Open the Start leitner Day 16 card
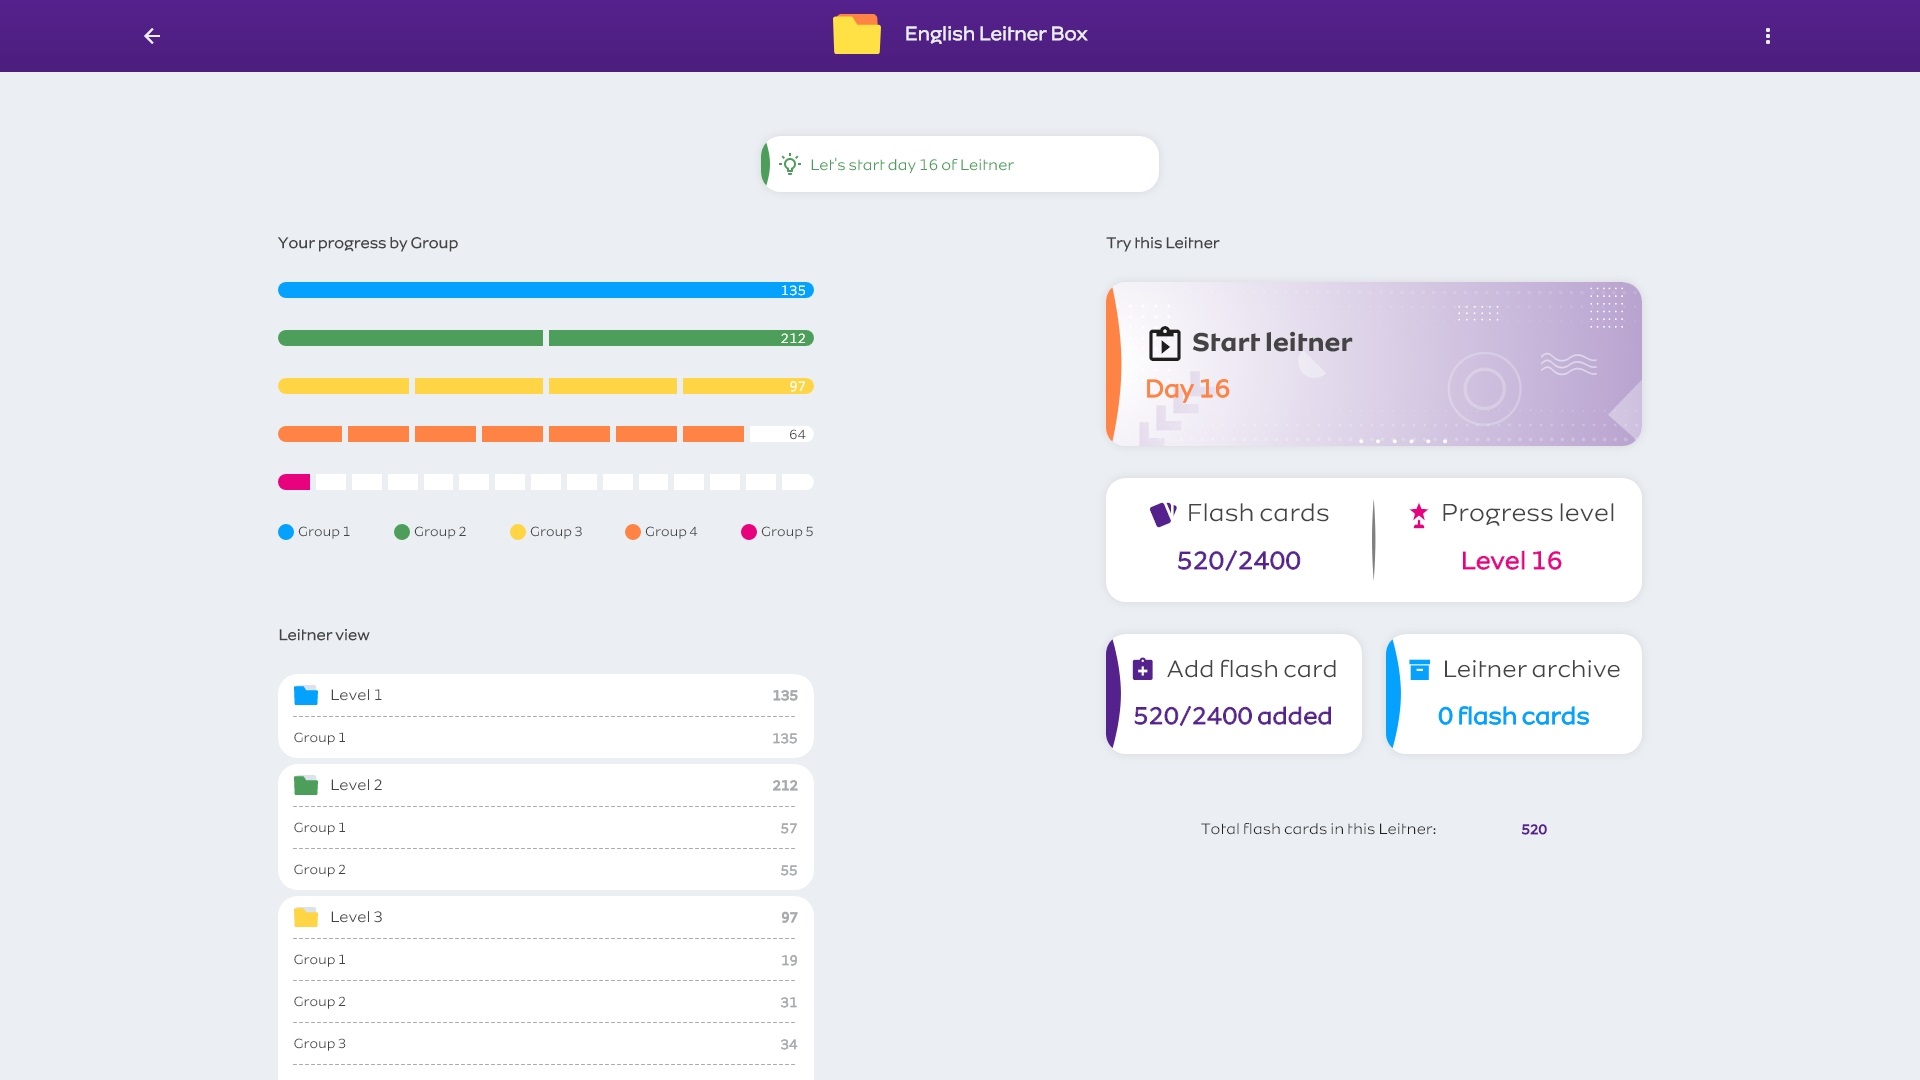 [x=1373, y=365]
